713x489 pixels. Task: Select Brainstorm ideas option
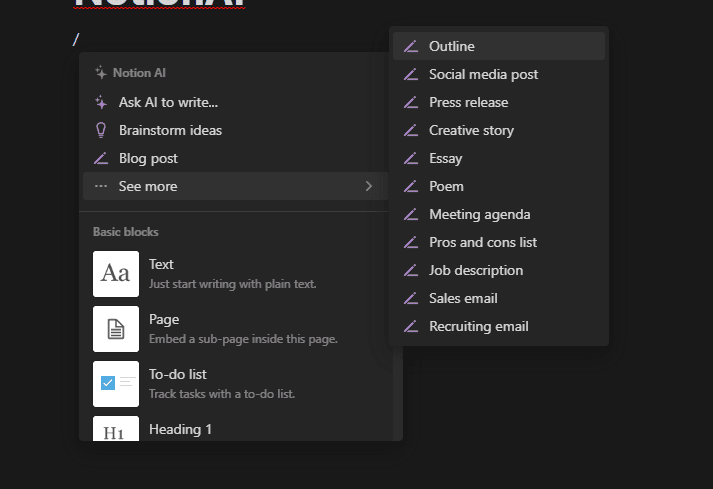tap(236, 131)
